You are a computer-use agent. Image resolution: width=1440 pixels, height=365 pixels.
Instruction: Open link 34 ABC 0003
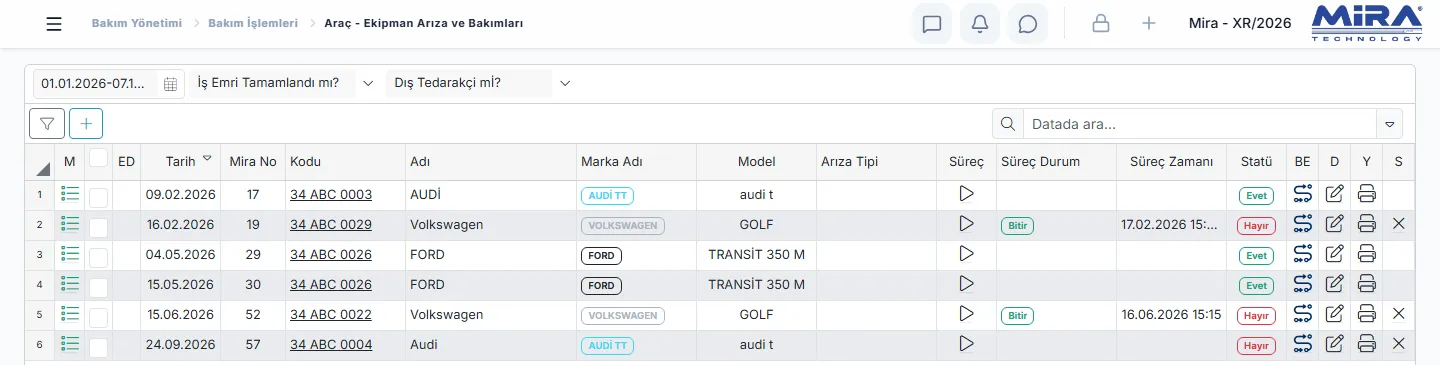click(331, 195)
